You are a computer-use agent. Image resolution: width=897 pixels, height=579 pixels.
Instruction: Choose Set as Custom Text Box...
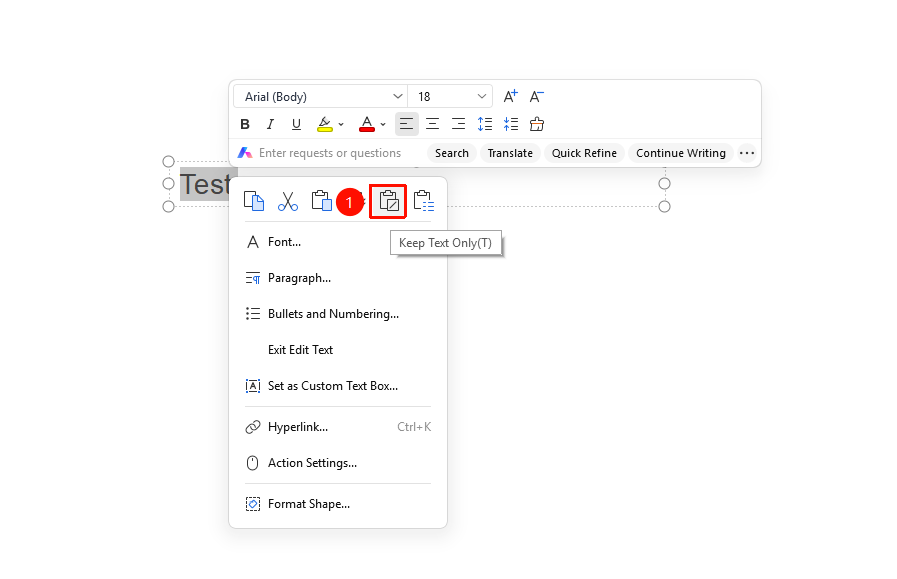[338, 386]
